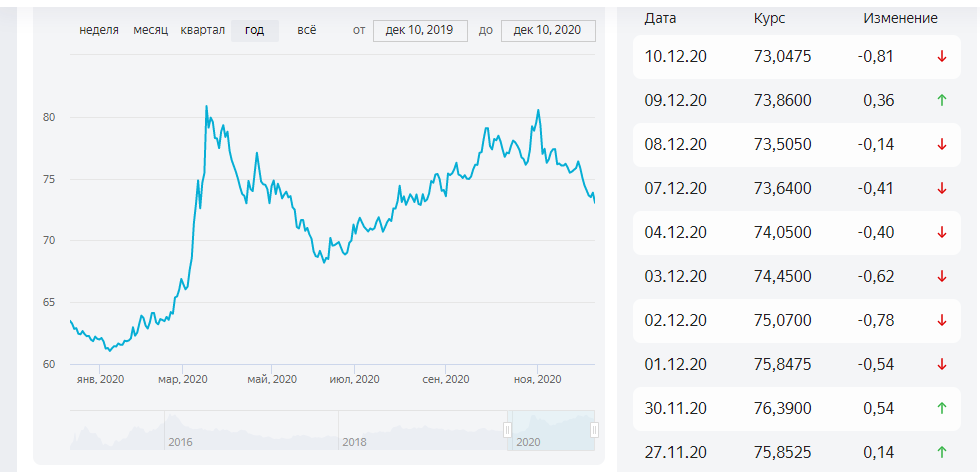Screen dimensions: 980x472
Task: Click the red down arrow for 01.12.20
Action: coord(941,364)
